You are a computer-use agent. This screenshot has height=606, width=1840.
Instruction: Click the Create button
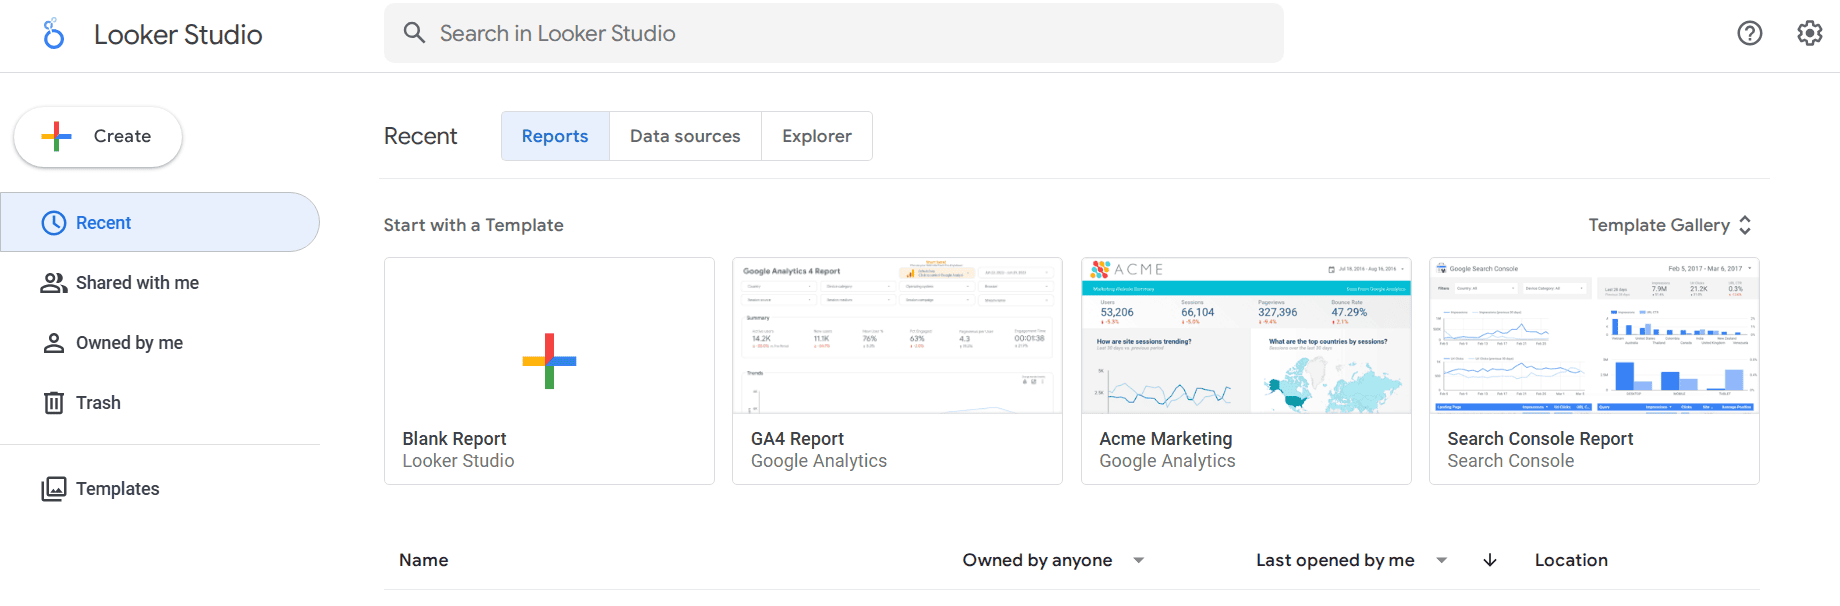[x=98, y=136]
